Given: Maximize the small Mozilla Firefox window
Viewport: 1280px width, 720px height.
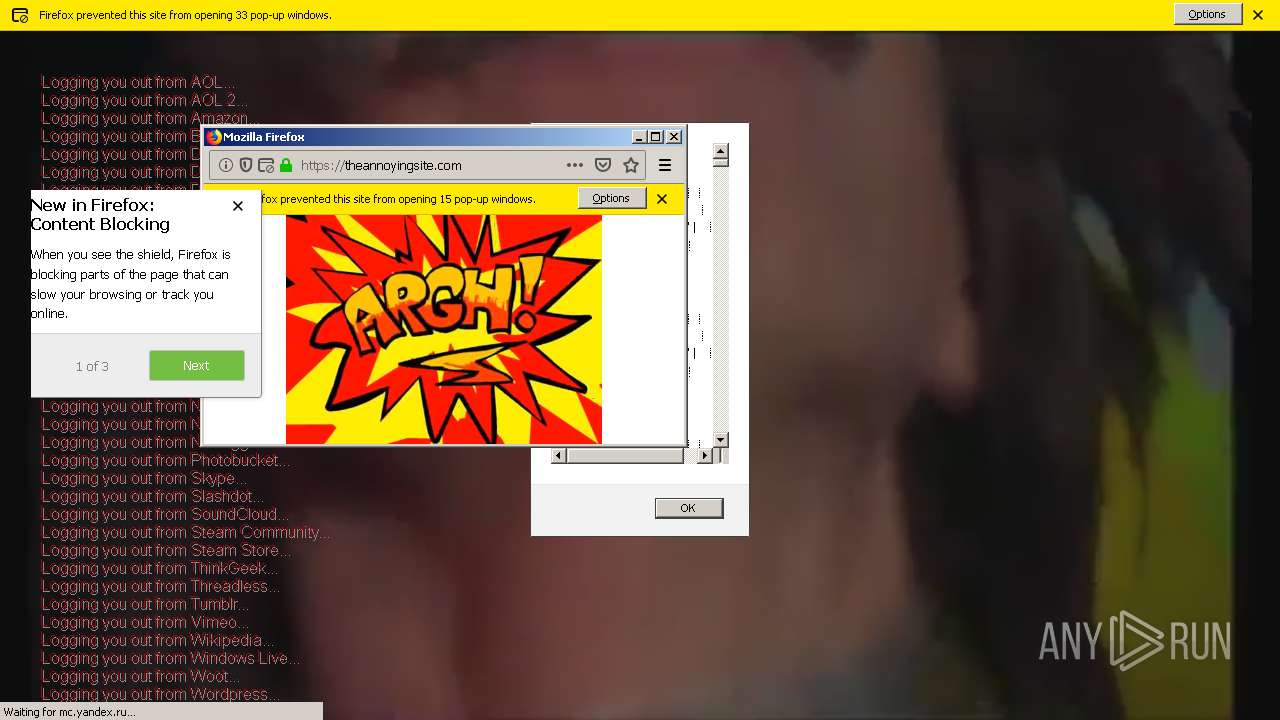Looking at the screenshot, I should click(x=656, y=137).
